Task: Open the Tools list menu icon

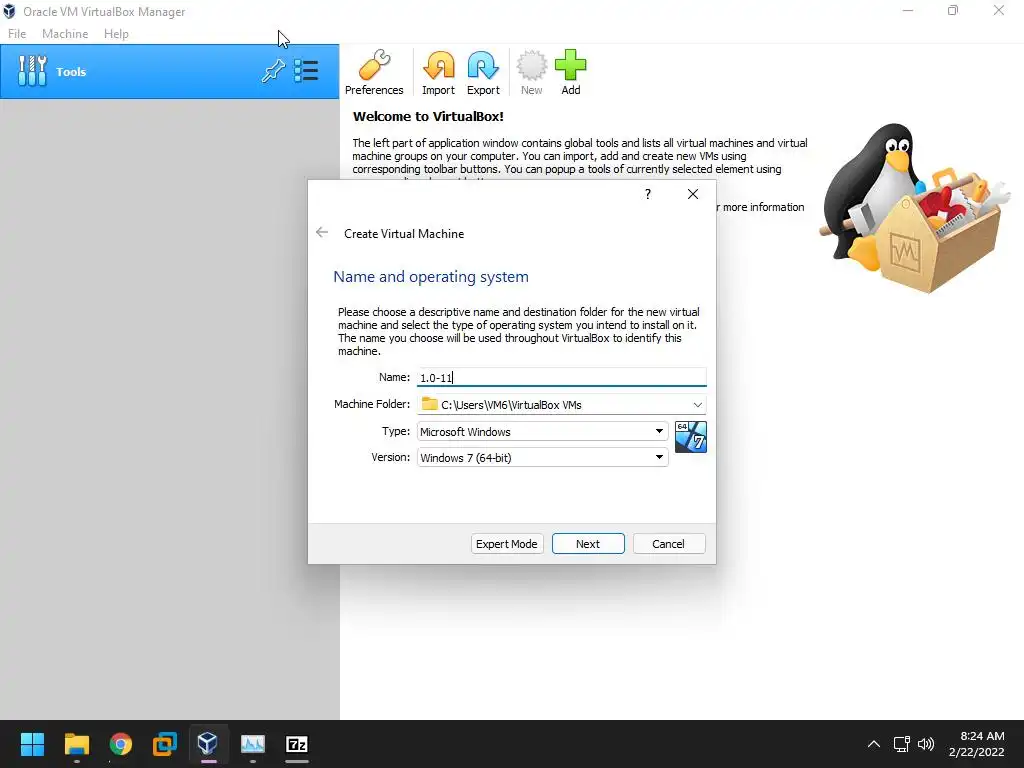Action: point(306,71)
